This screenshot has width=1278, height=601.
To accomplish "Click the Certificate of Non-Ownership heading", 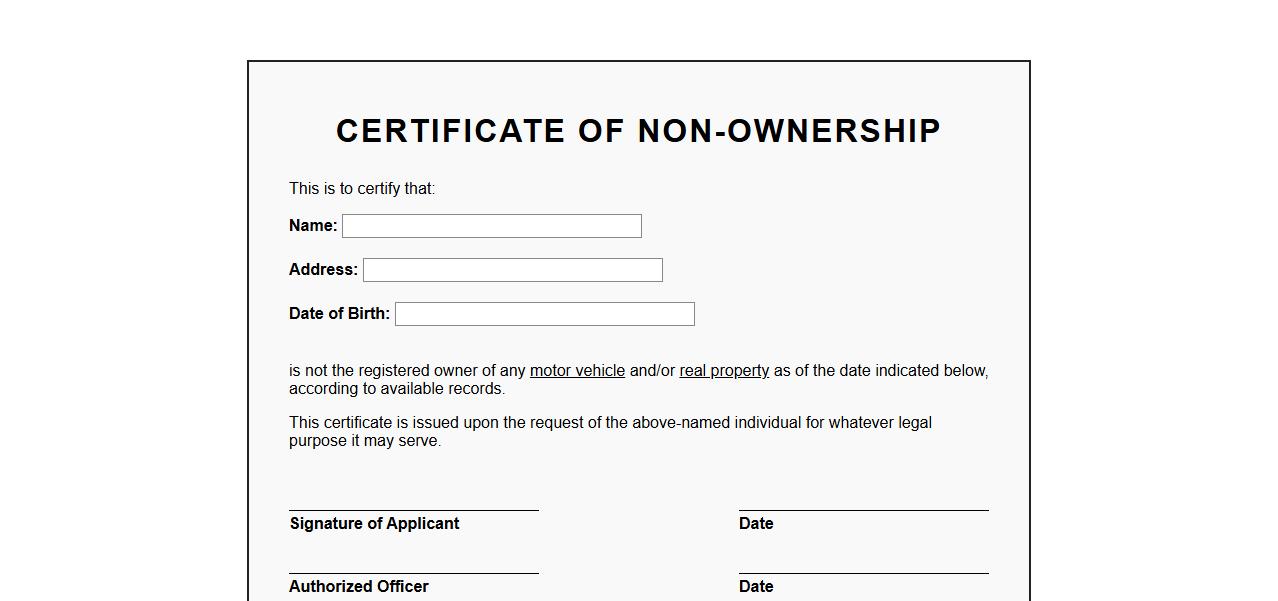I will point(638,131).
